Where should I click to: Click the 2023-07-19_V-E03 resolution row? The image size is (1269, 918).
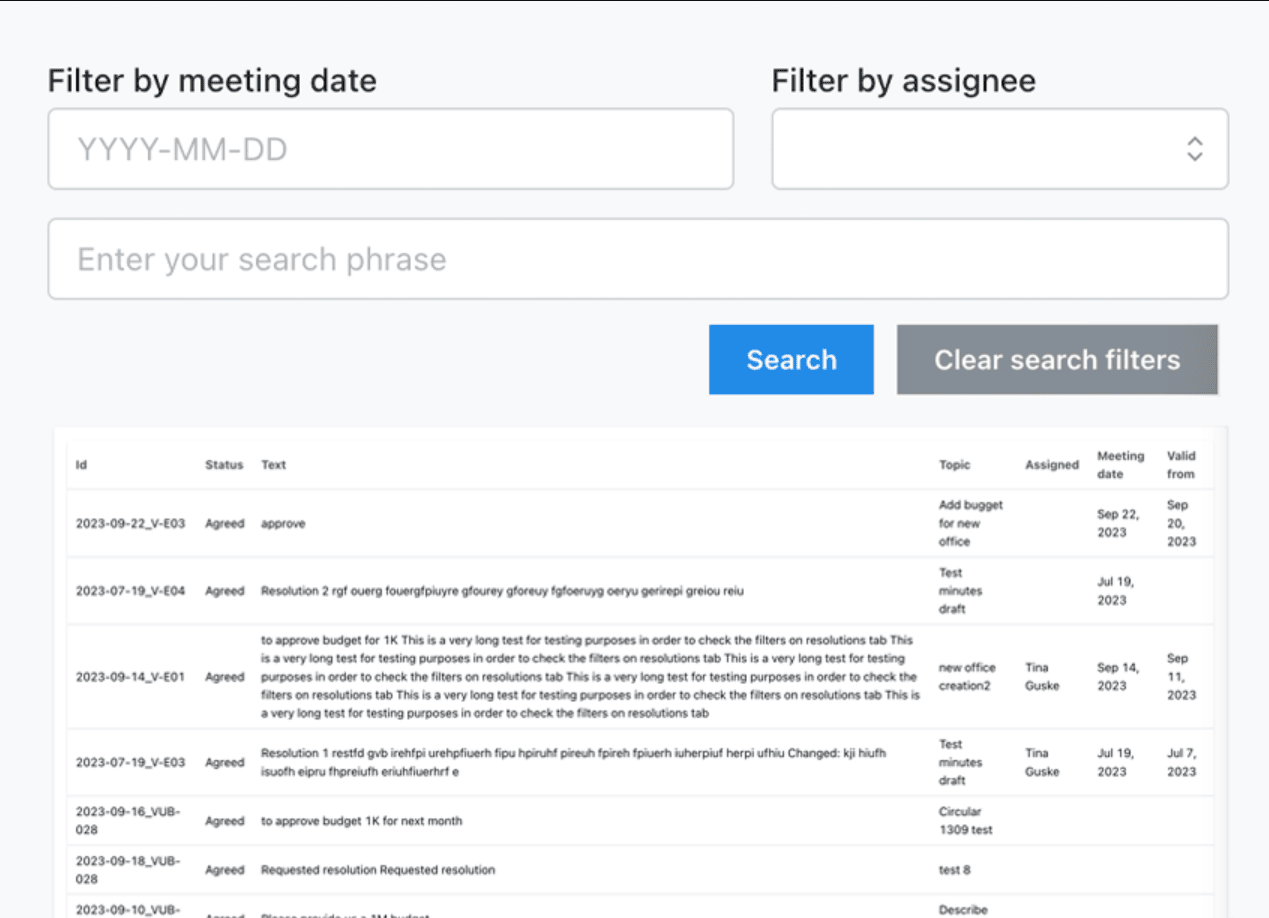click(130, 762)
